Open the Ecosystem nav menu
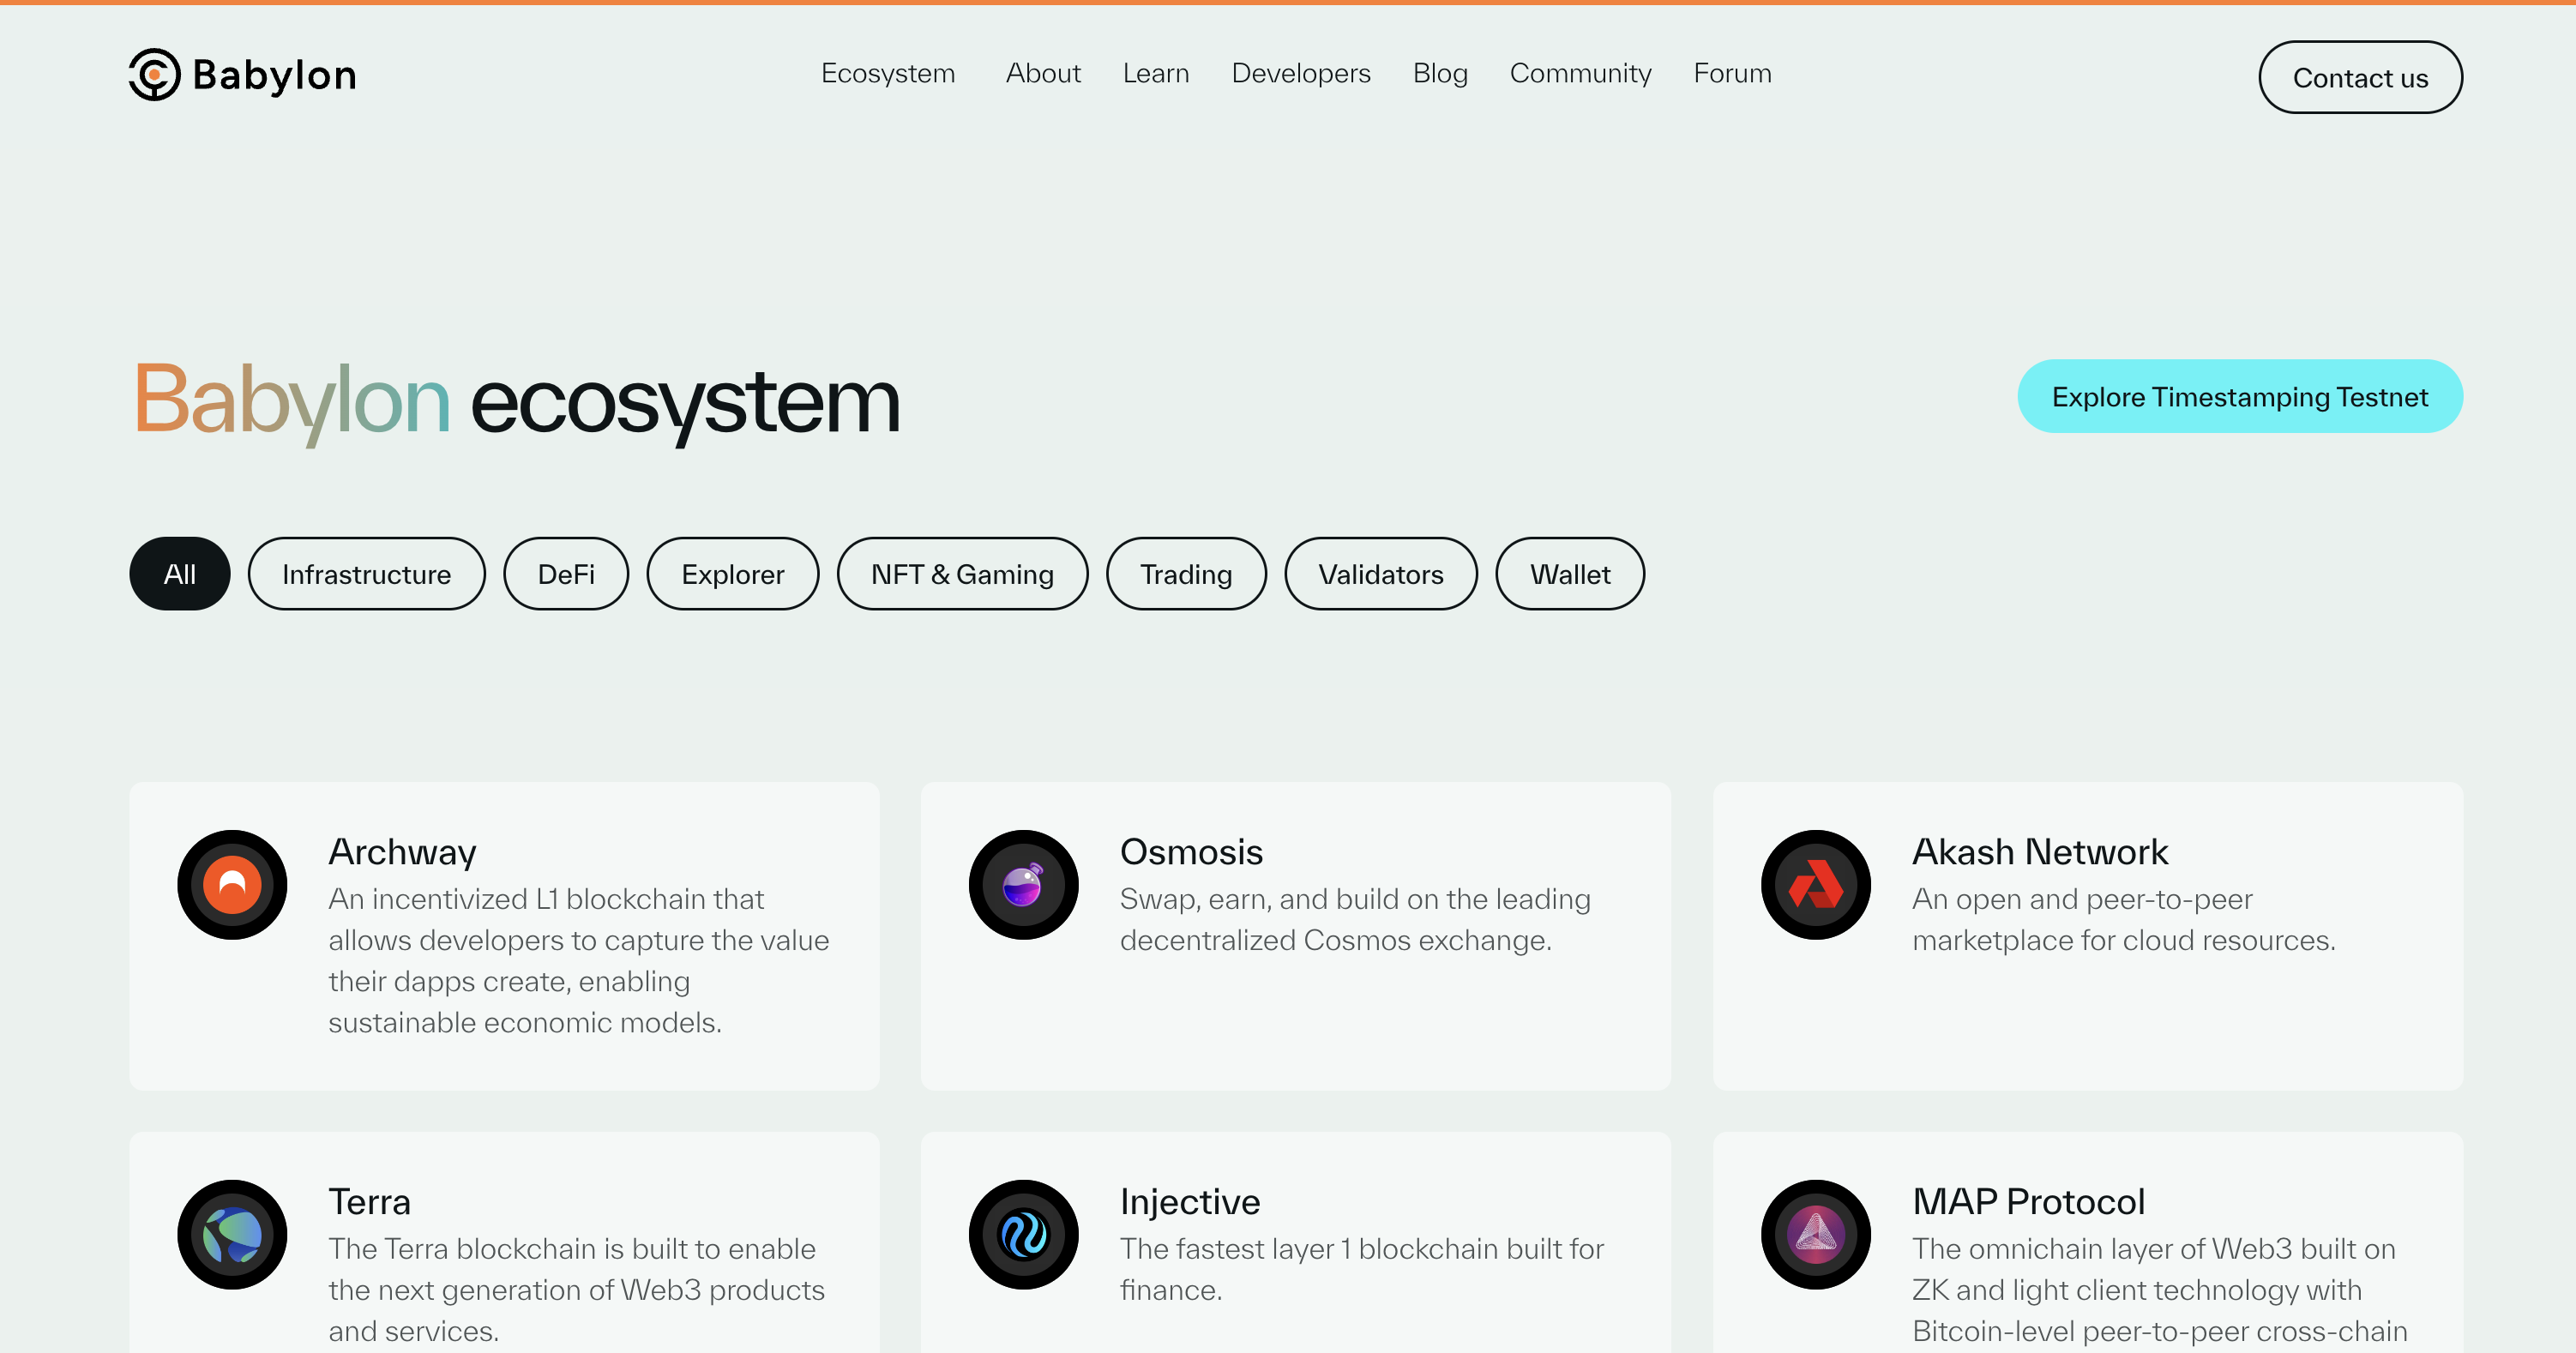2576x1353 pixels. click(x=888, y=73)
